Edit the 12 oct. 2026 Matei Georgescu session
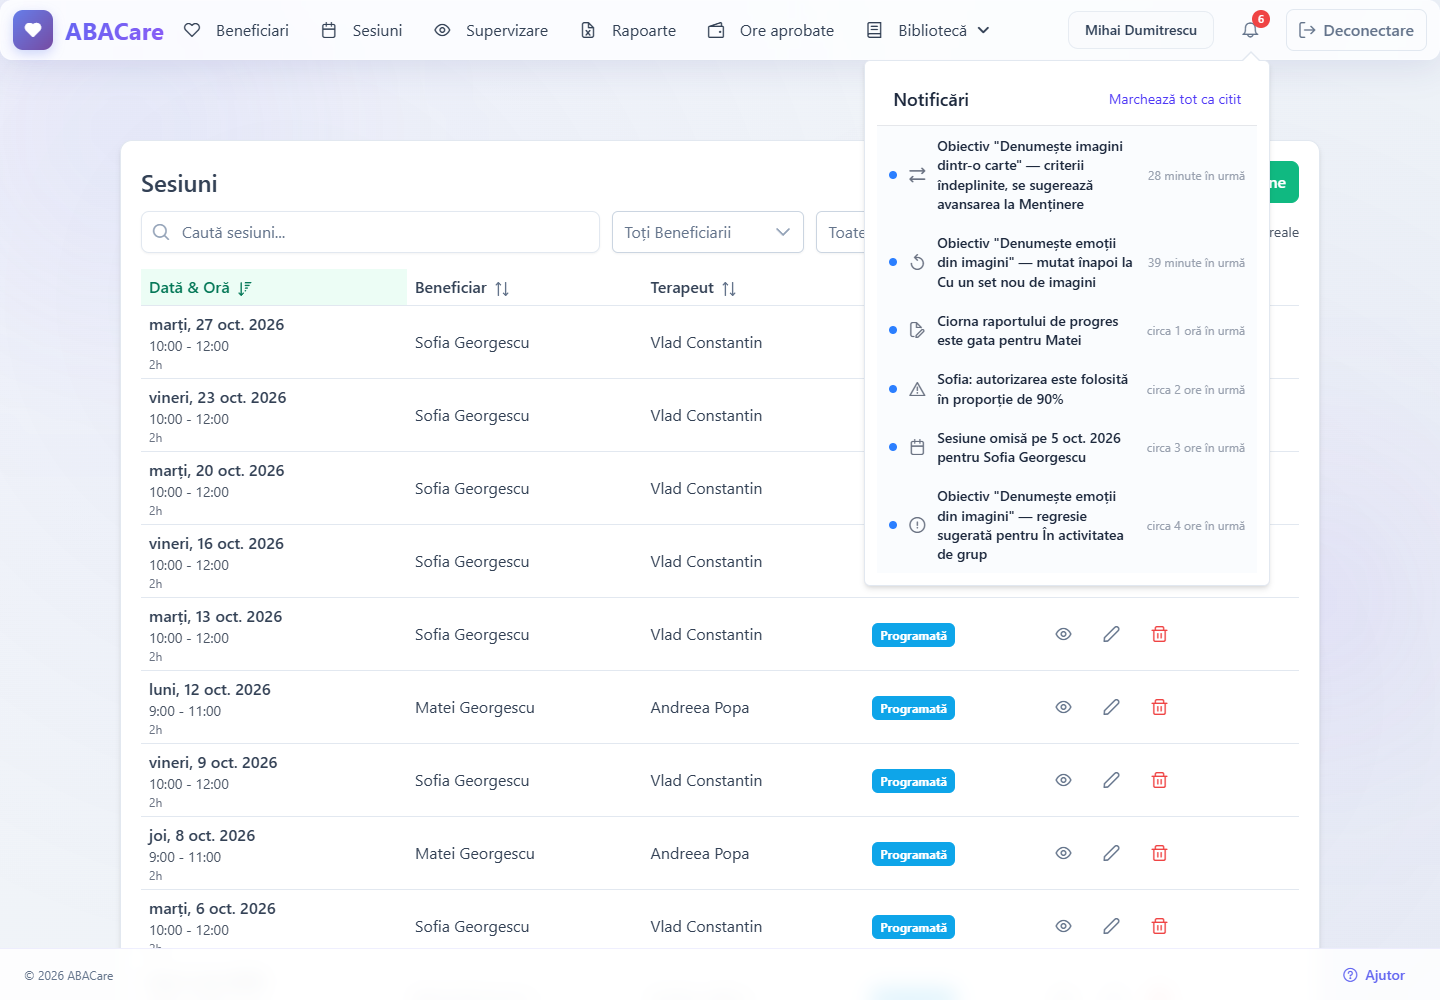Viewport: 1440px width, 1000px height. click(x=1111, y=707)
